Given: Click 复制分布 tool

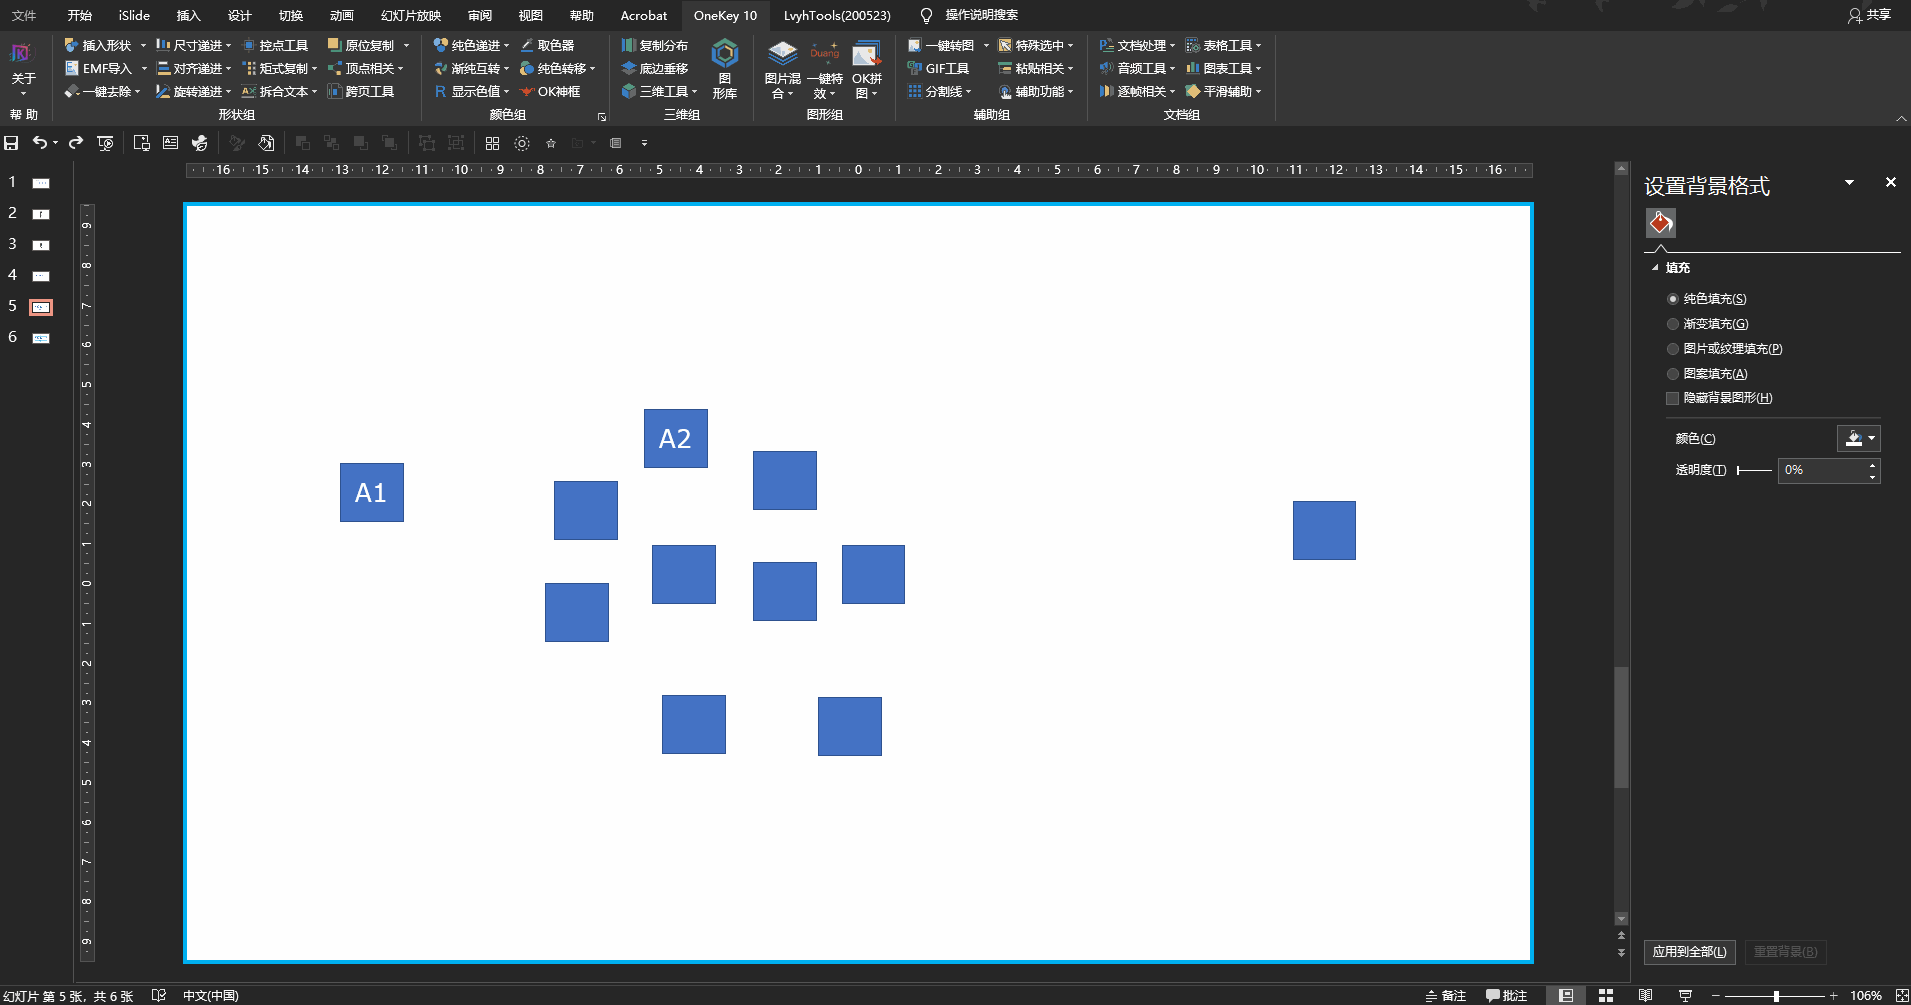Looking at the screenshot, I should 654,46.
